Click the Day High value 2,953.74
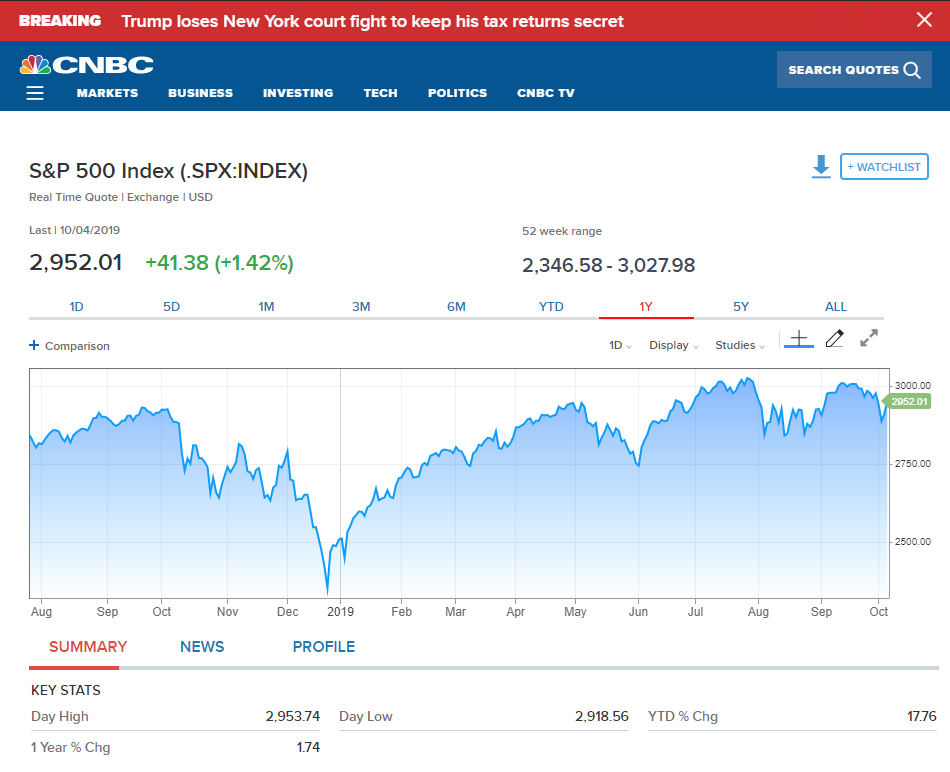 pos(293,716)
